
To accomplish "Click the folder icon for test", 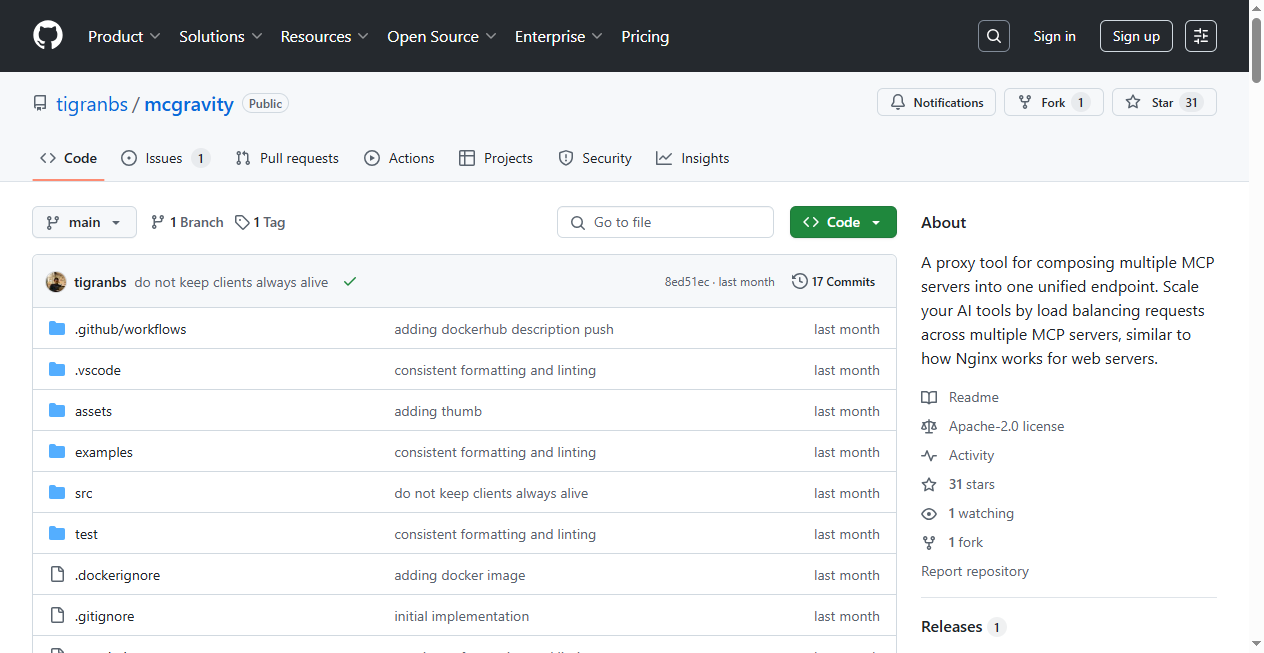I will click(57, 534).
